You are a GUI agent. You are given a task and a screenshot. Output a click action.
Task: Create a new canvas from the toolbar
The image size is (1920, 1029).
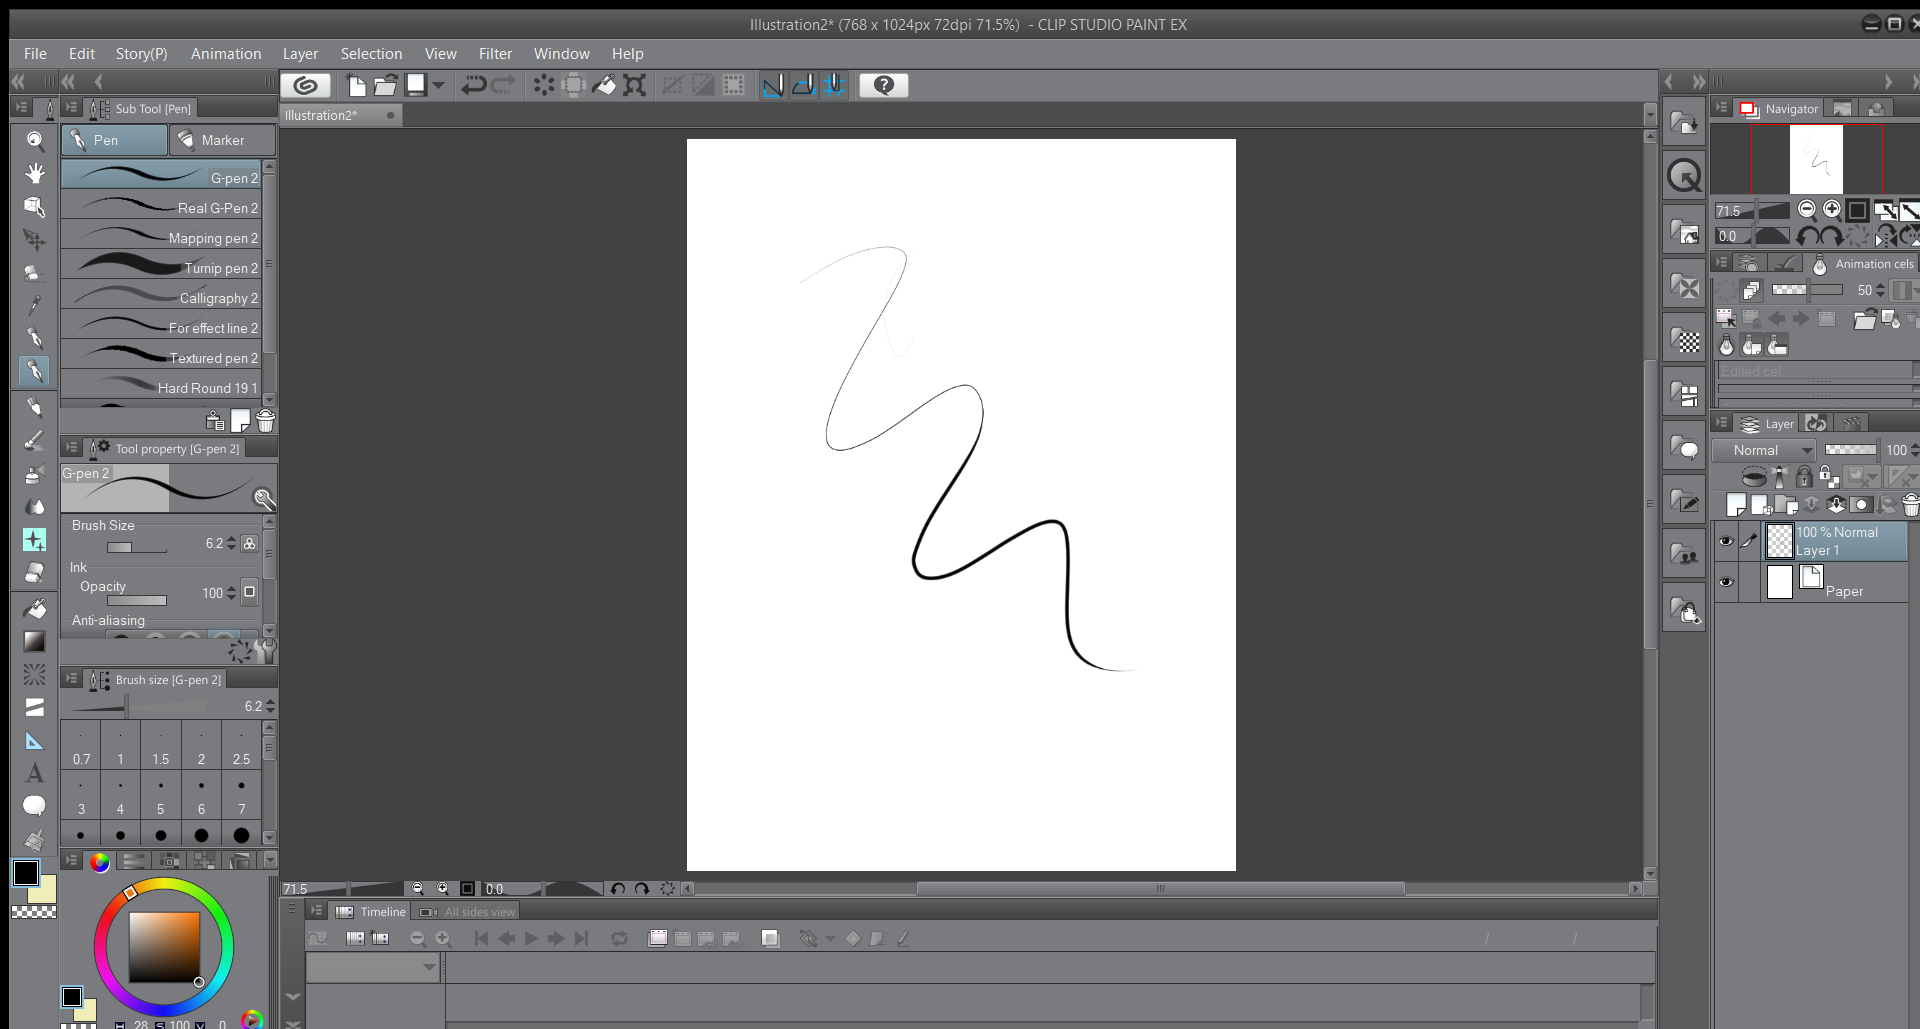(x=356, y=85)
